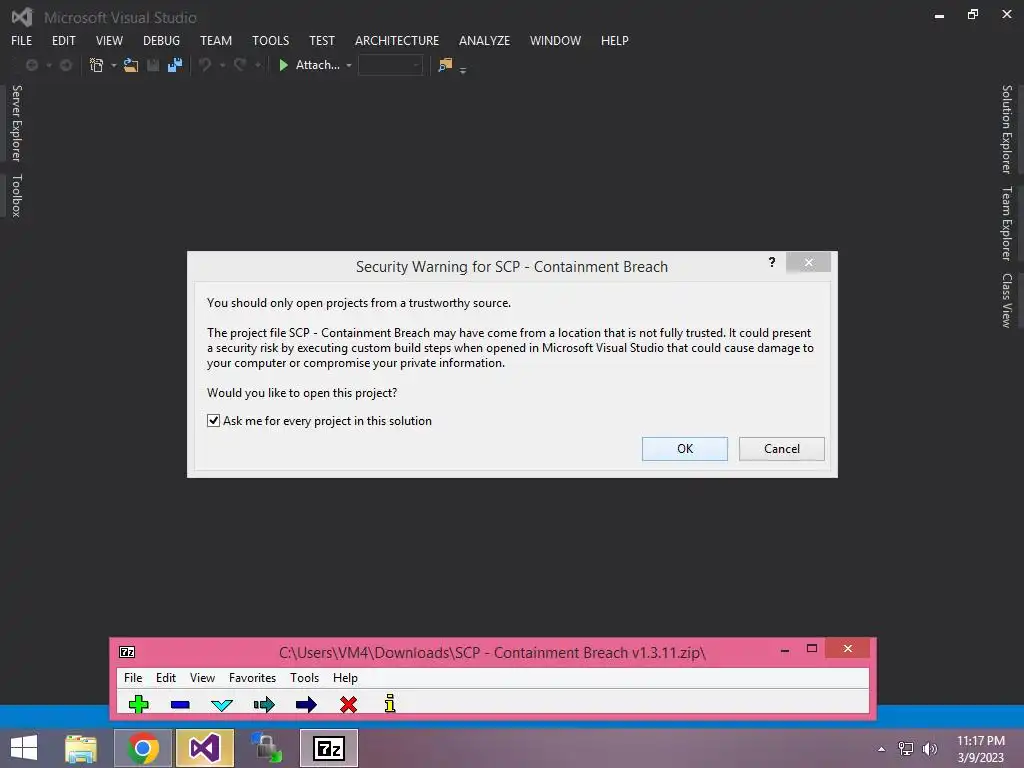This screenshot has width=1024, height=768.
Task: Click the Redo arrow icon
Action: (240, 65)
